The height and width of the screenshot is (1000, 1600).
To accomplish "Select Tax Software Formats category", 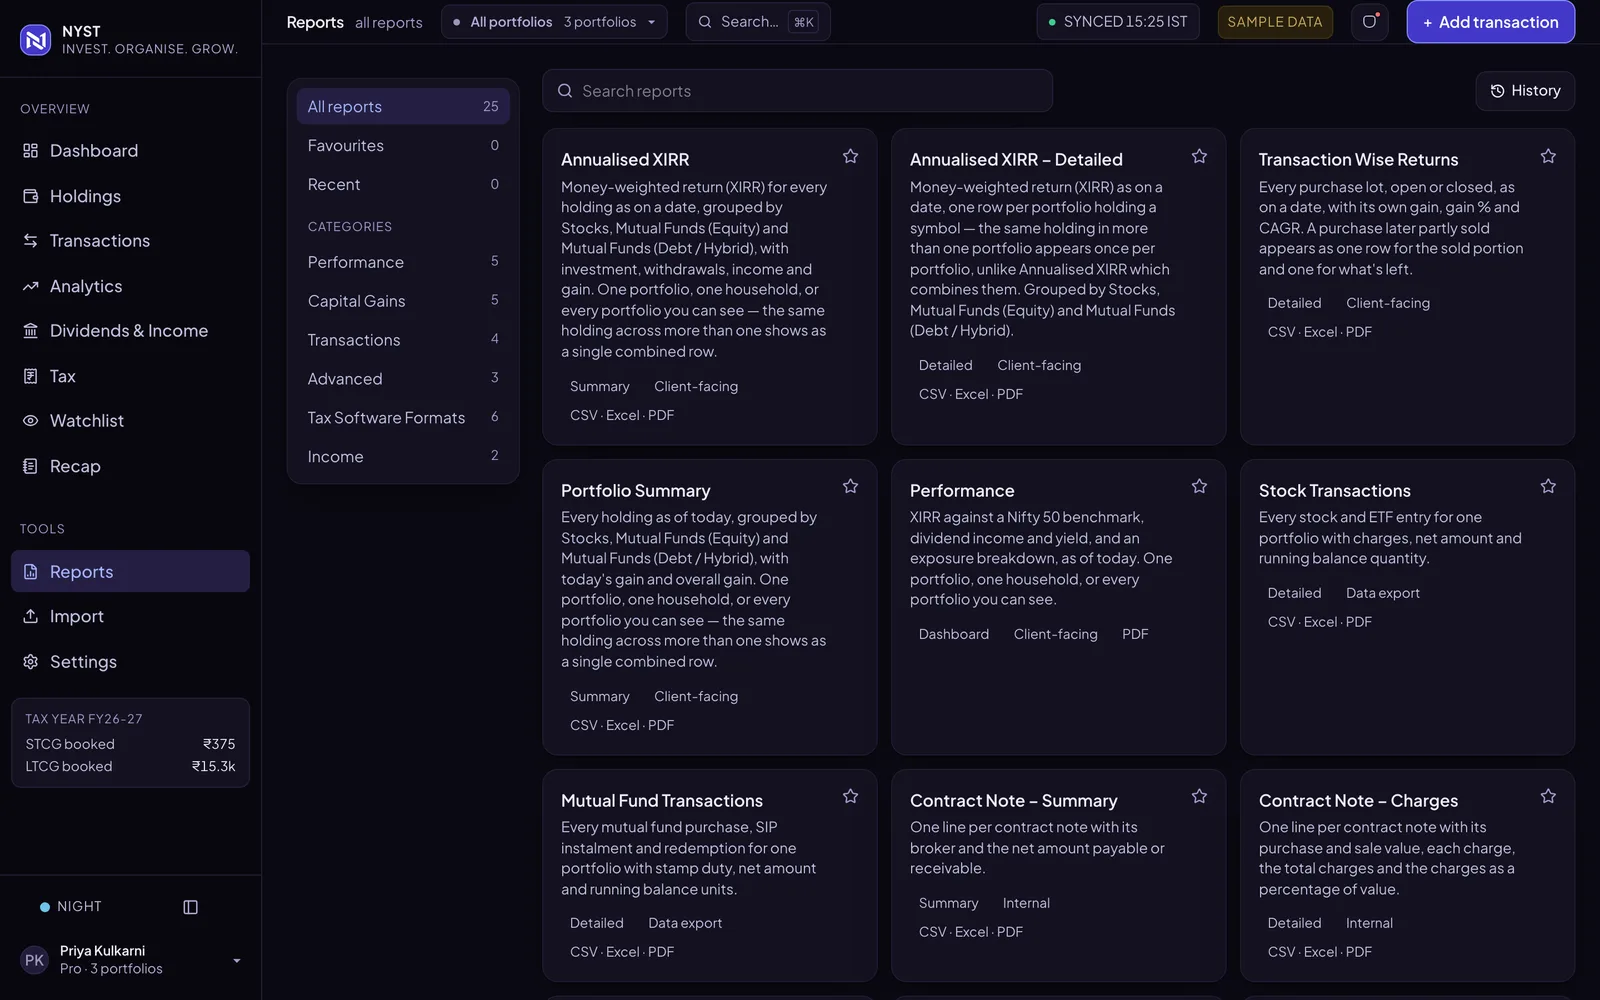I will pos(403,418).
